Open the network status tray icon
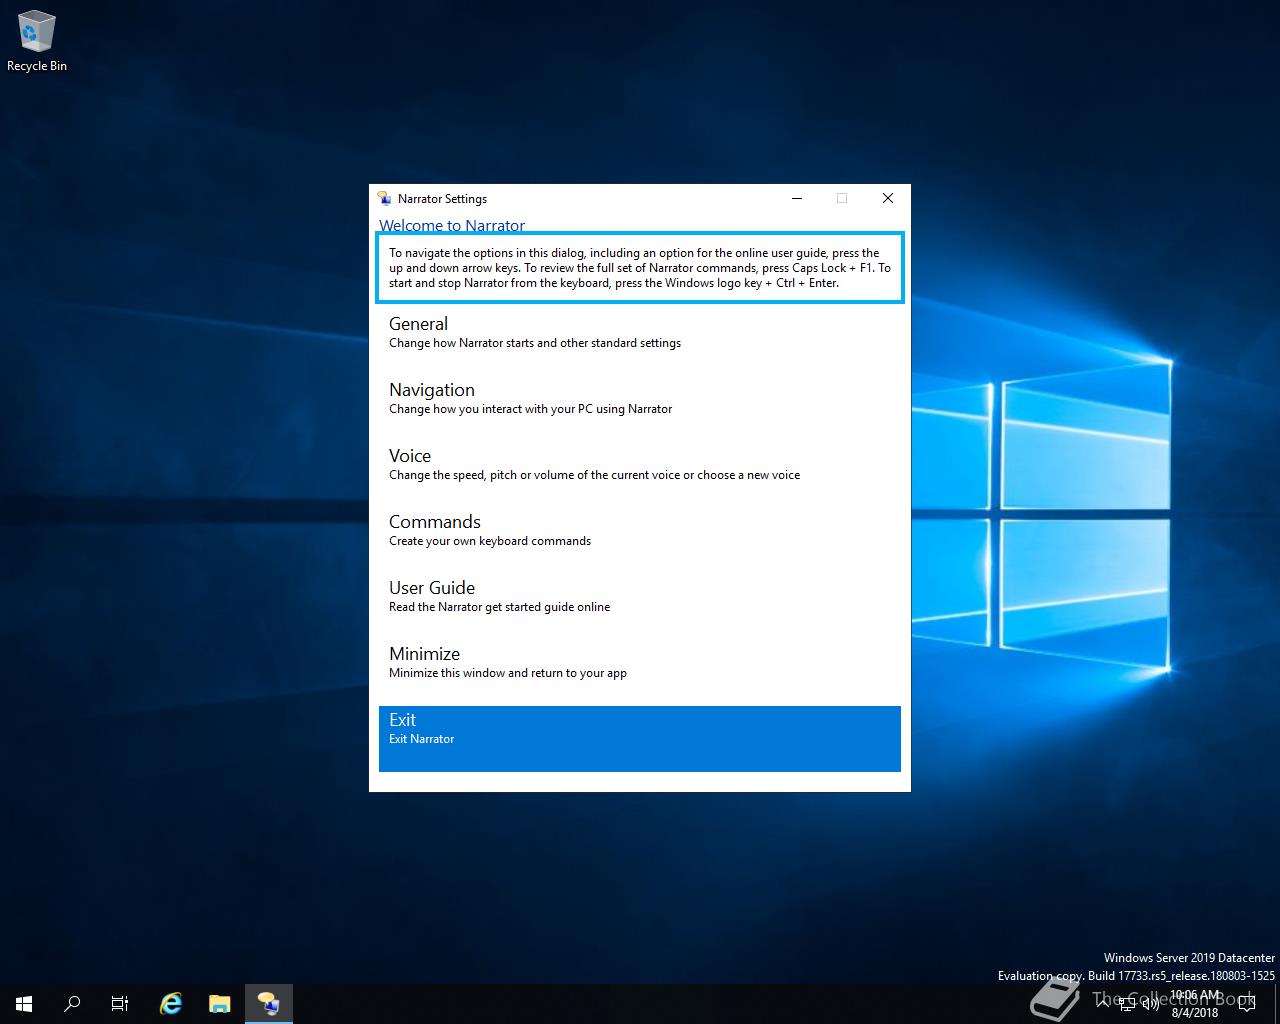1280x1024 pixels. [1127, 1004]
